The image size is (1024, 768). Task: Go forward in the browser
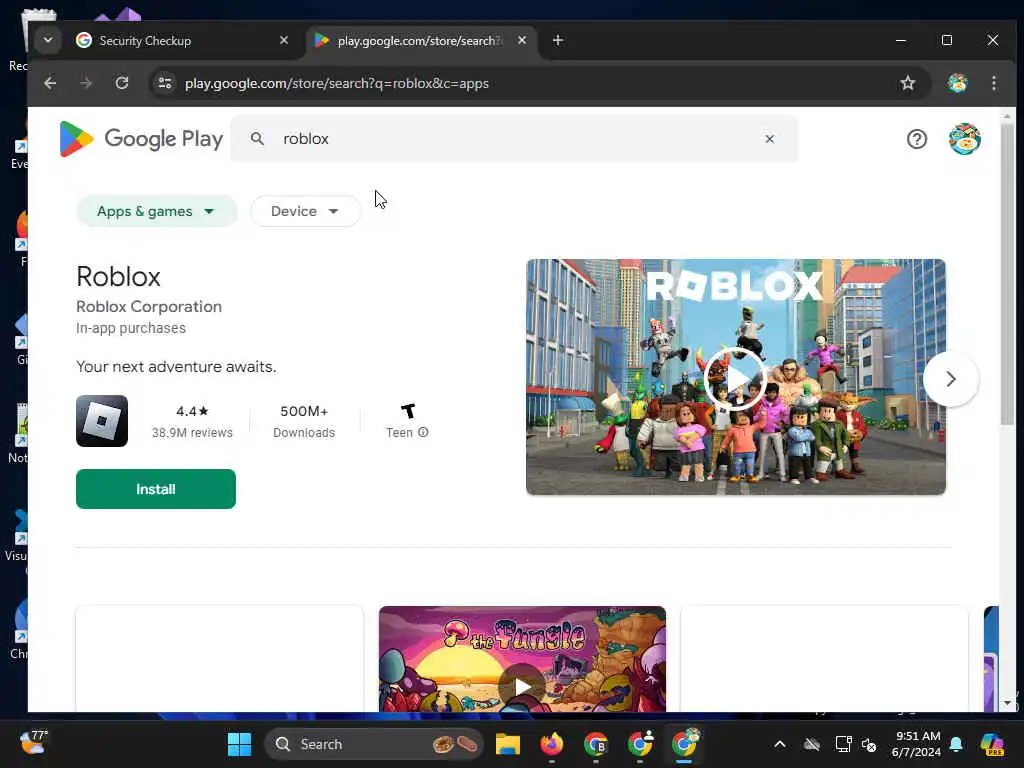86,83
